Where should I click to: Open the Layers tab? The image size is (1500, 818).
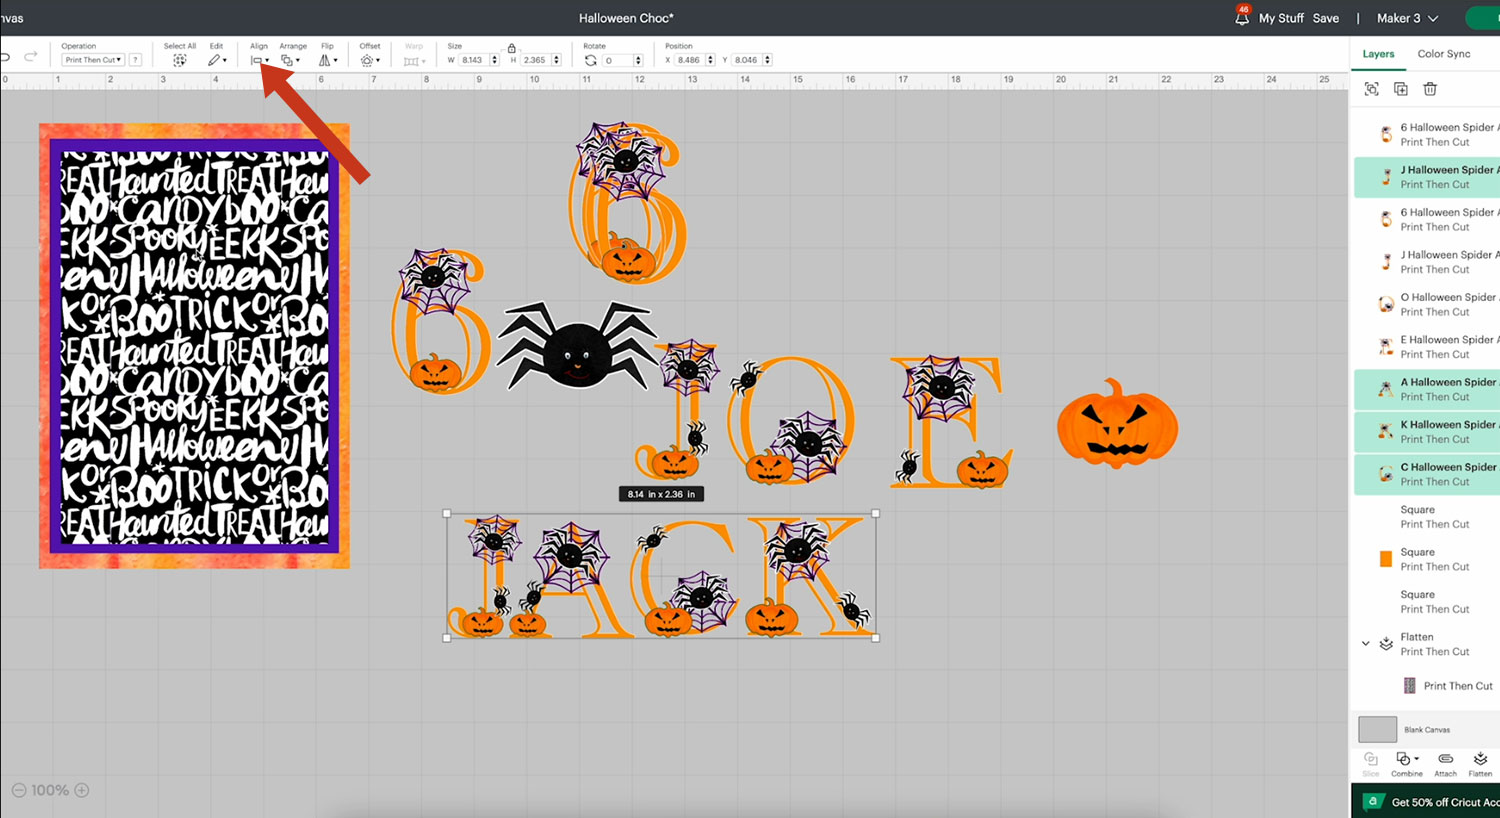click(1378, 54)
